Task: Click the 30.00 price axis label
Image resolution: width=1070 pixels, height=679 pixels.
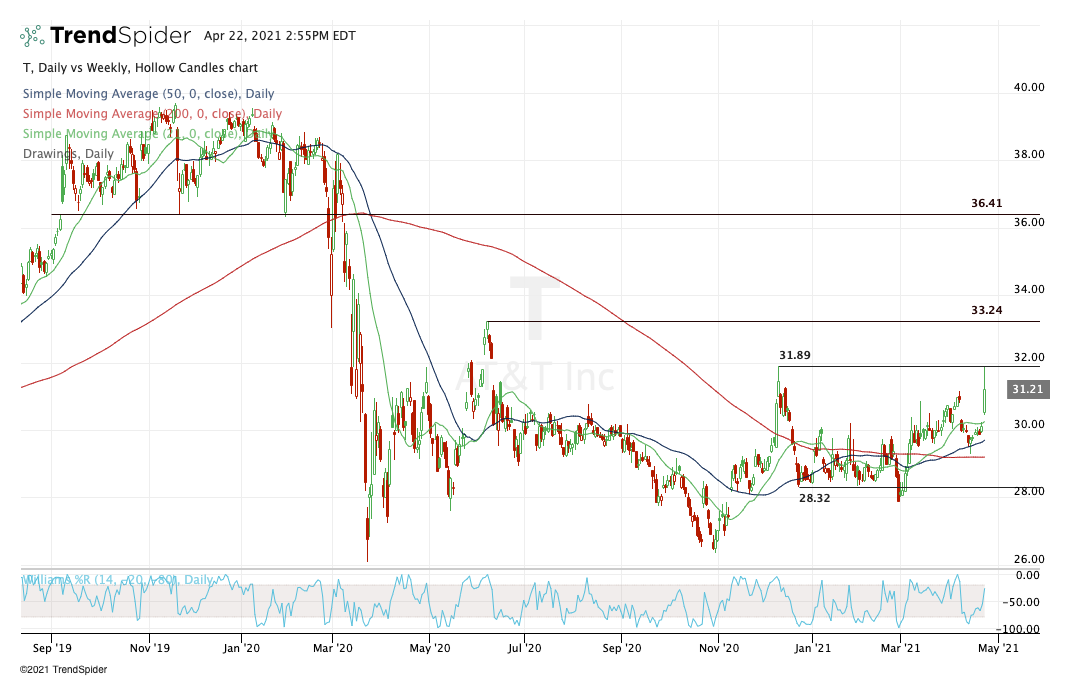Action: (1029, 424)
